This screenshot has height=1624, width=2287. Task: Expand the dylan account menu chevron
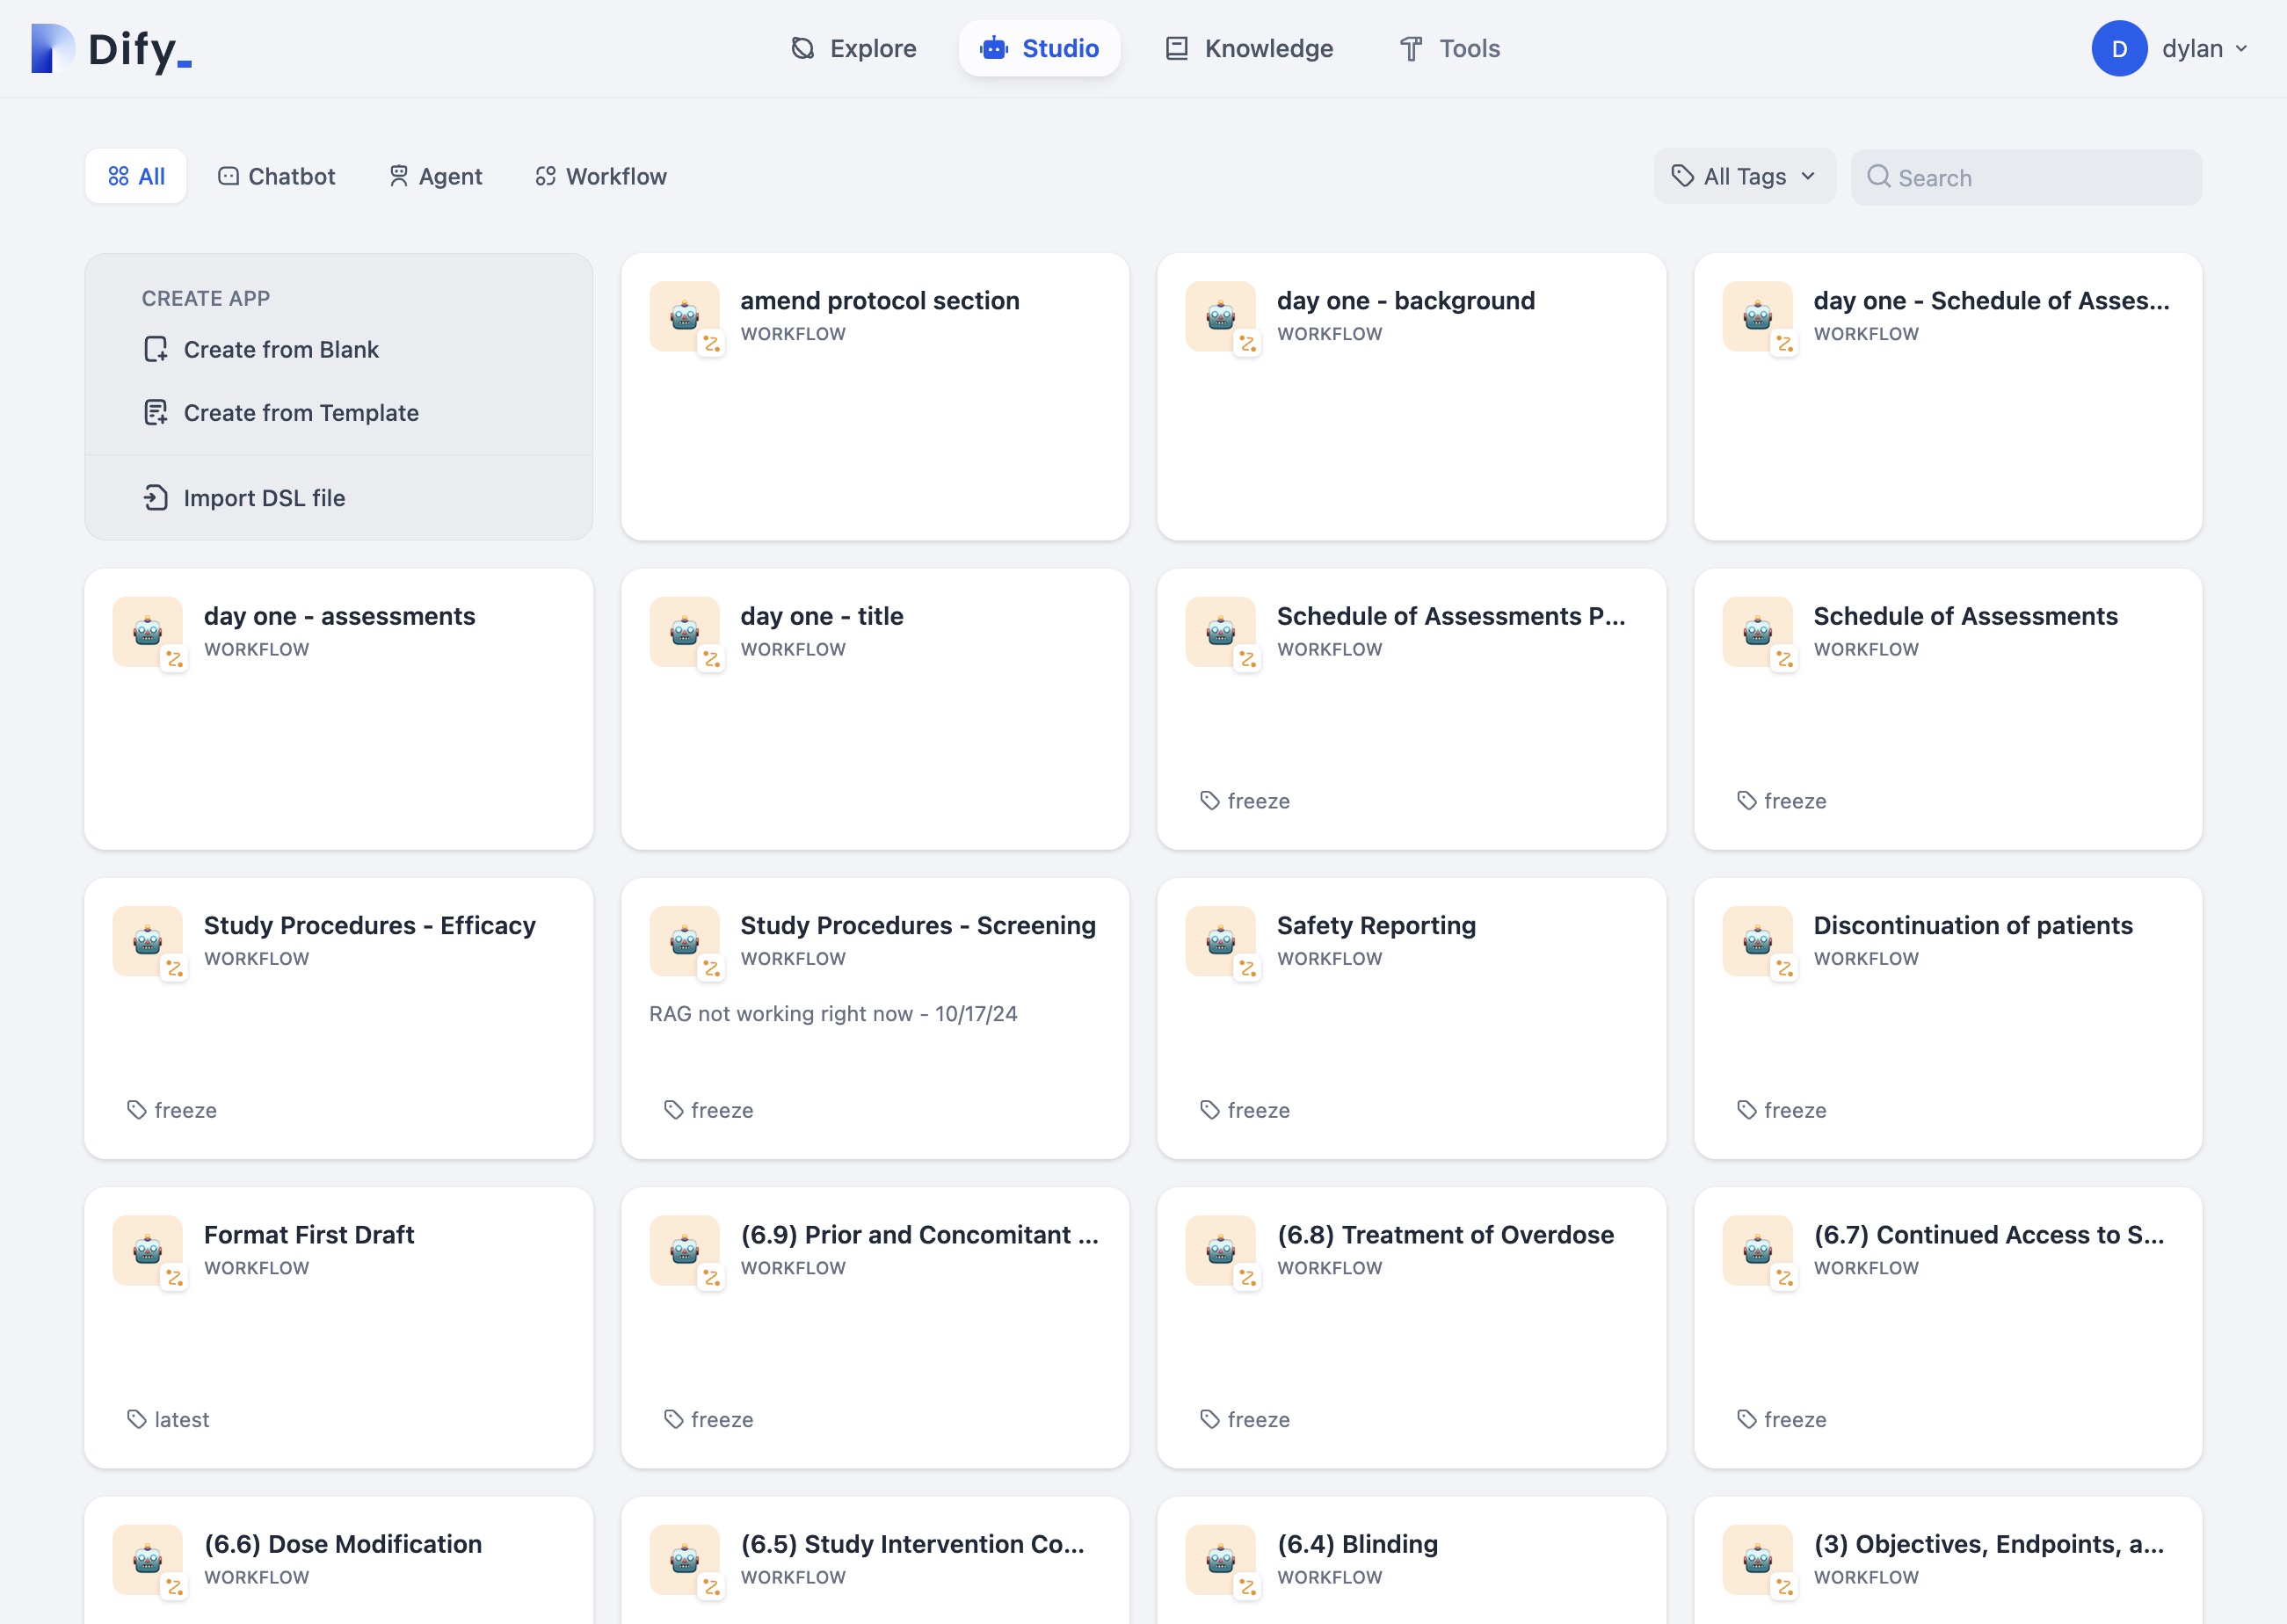coord(2241,49)
